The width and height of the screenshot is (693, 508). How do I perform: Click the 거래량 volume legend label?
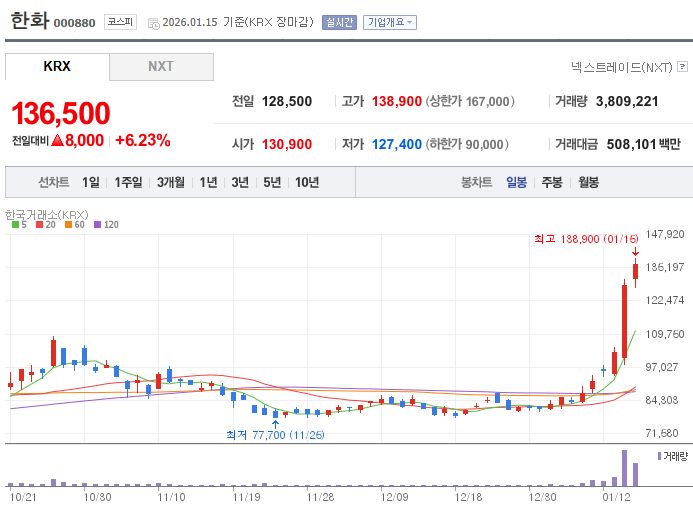pyautogui.click(x=676, y=456)
